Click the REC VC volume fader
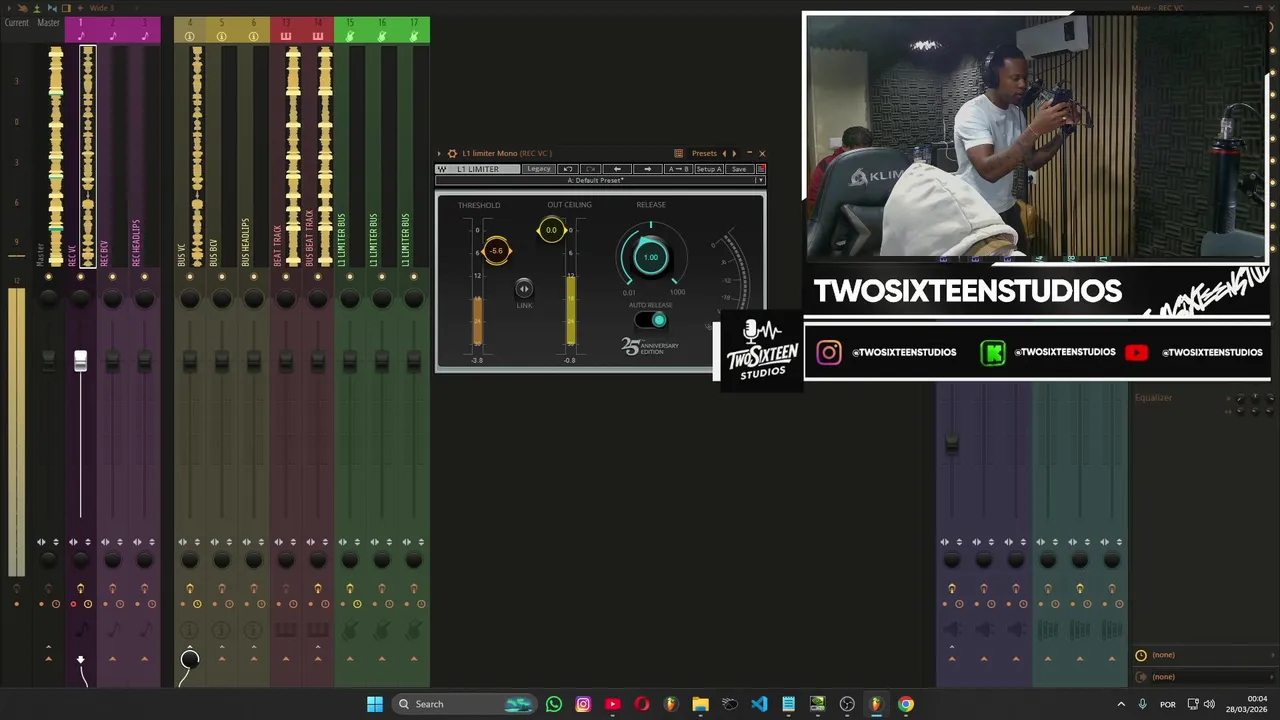This screenshot has height=720, width=1280. [80, 361]
